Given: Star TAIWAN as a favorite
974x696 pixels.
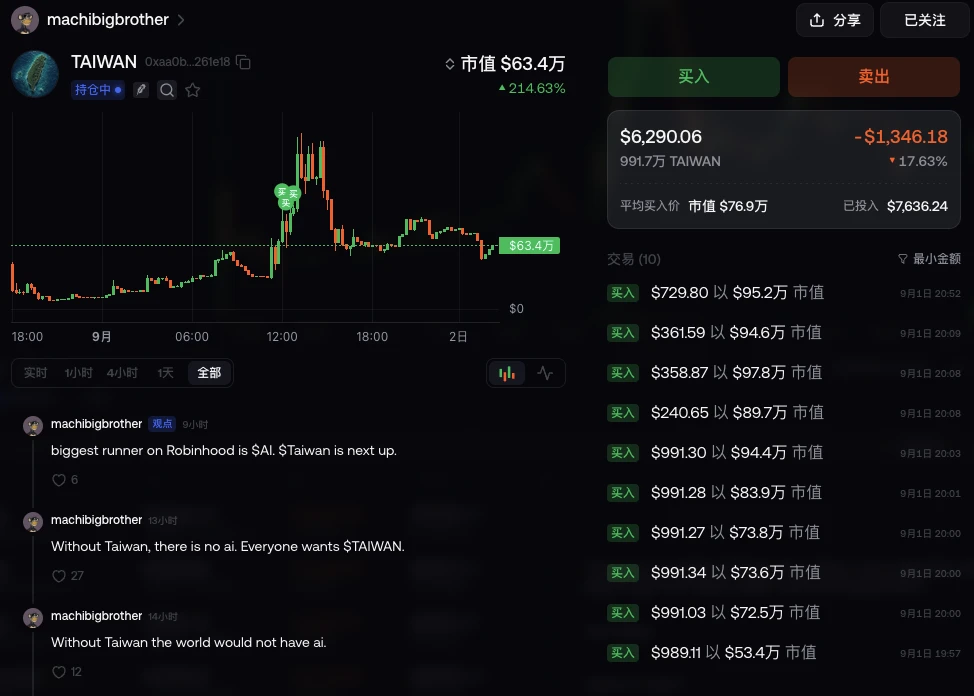Looking at the screenshot, I should pos(193,90).
